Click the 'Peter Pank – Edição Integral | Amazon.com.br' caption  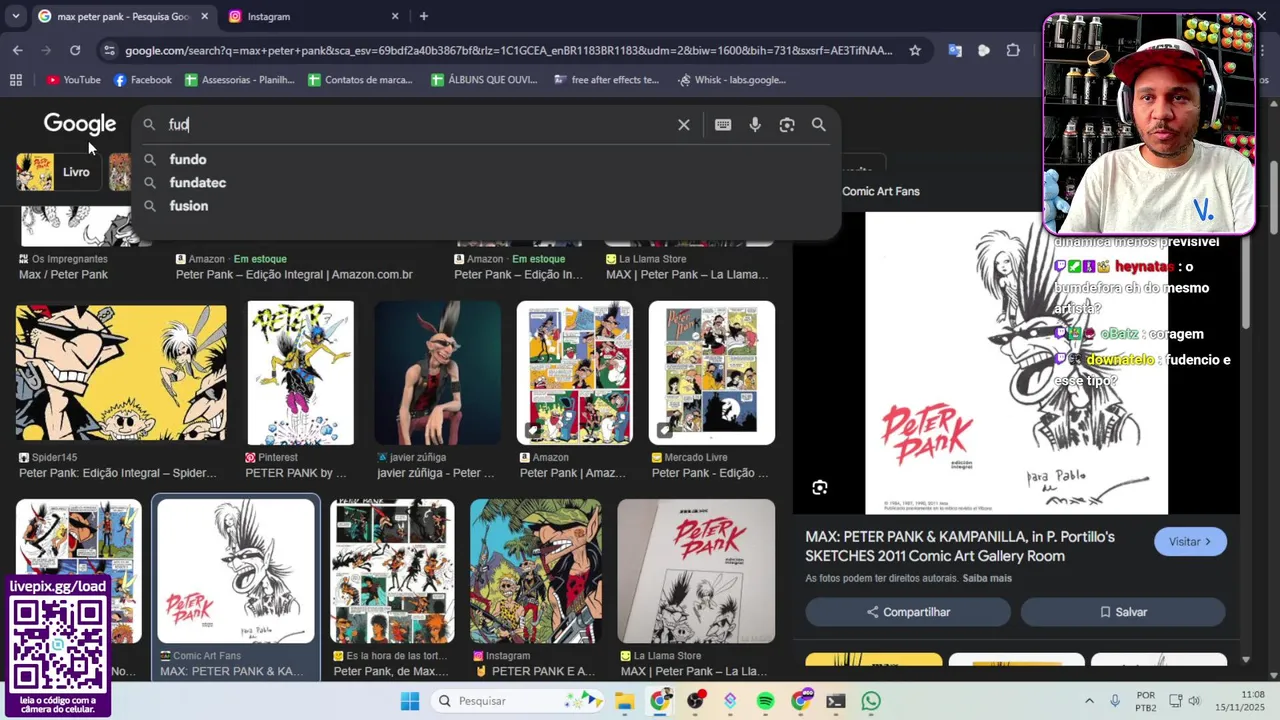[x=294, y=275]
